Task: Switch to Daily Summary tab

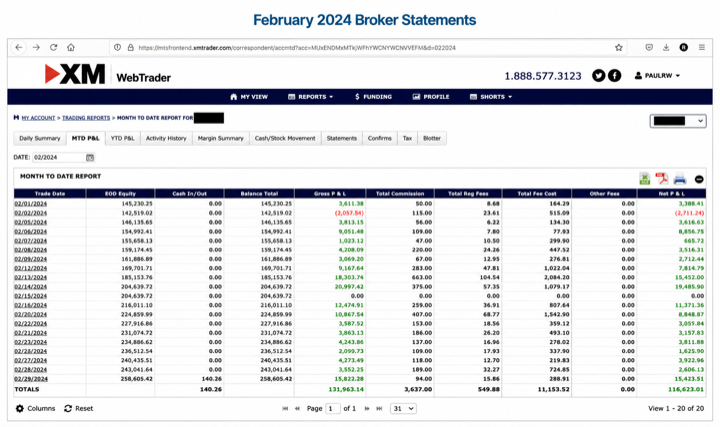Action: 39,138
